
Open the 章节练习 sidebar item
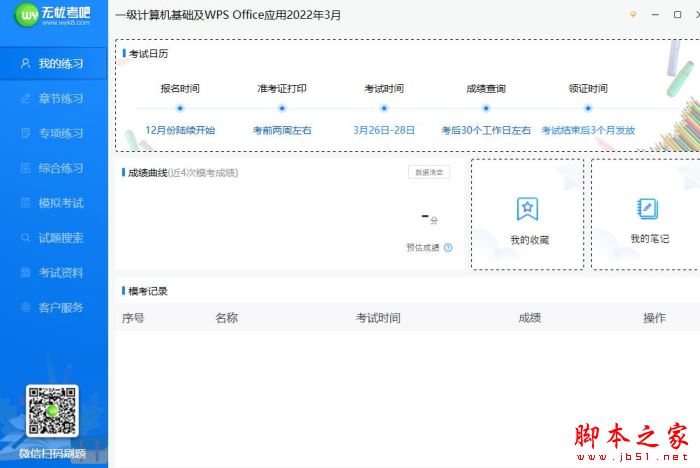[54, 98]
